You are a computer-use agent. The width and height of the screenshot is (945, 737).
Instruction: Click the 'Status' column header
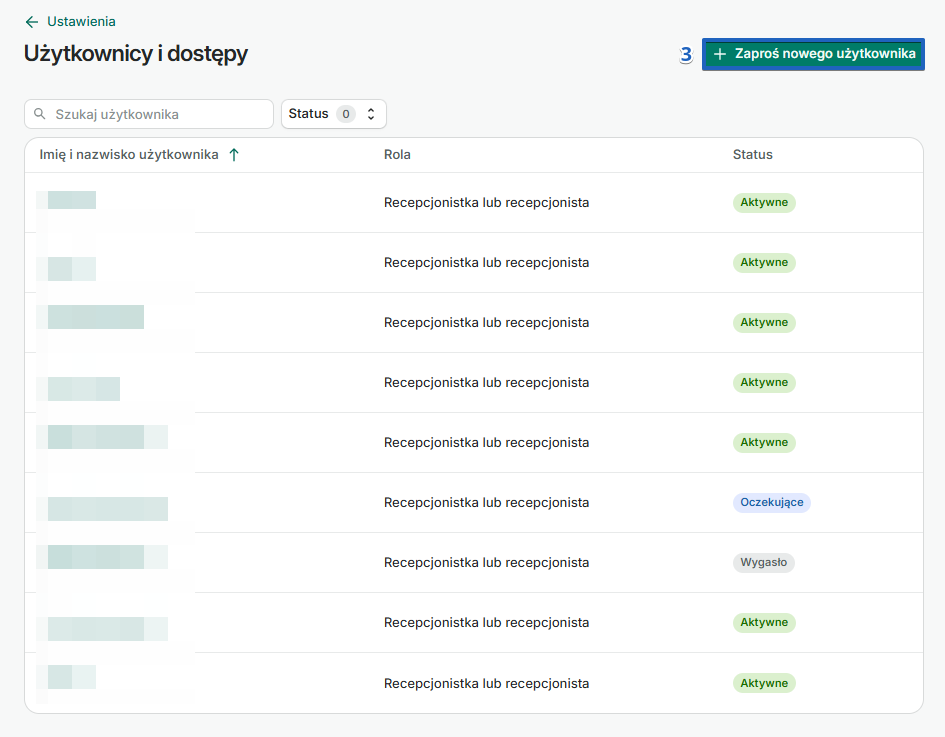pos(751,154)
